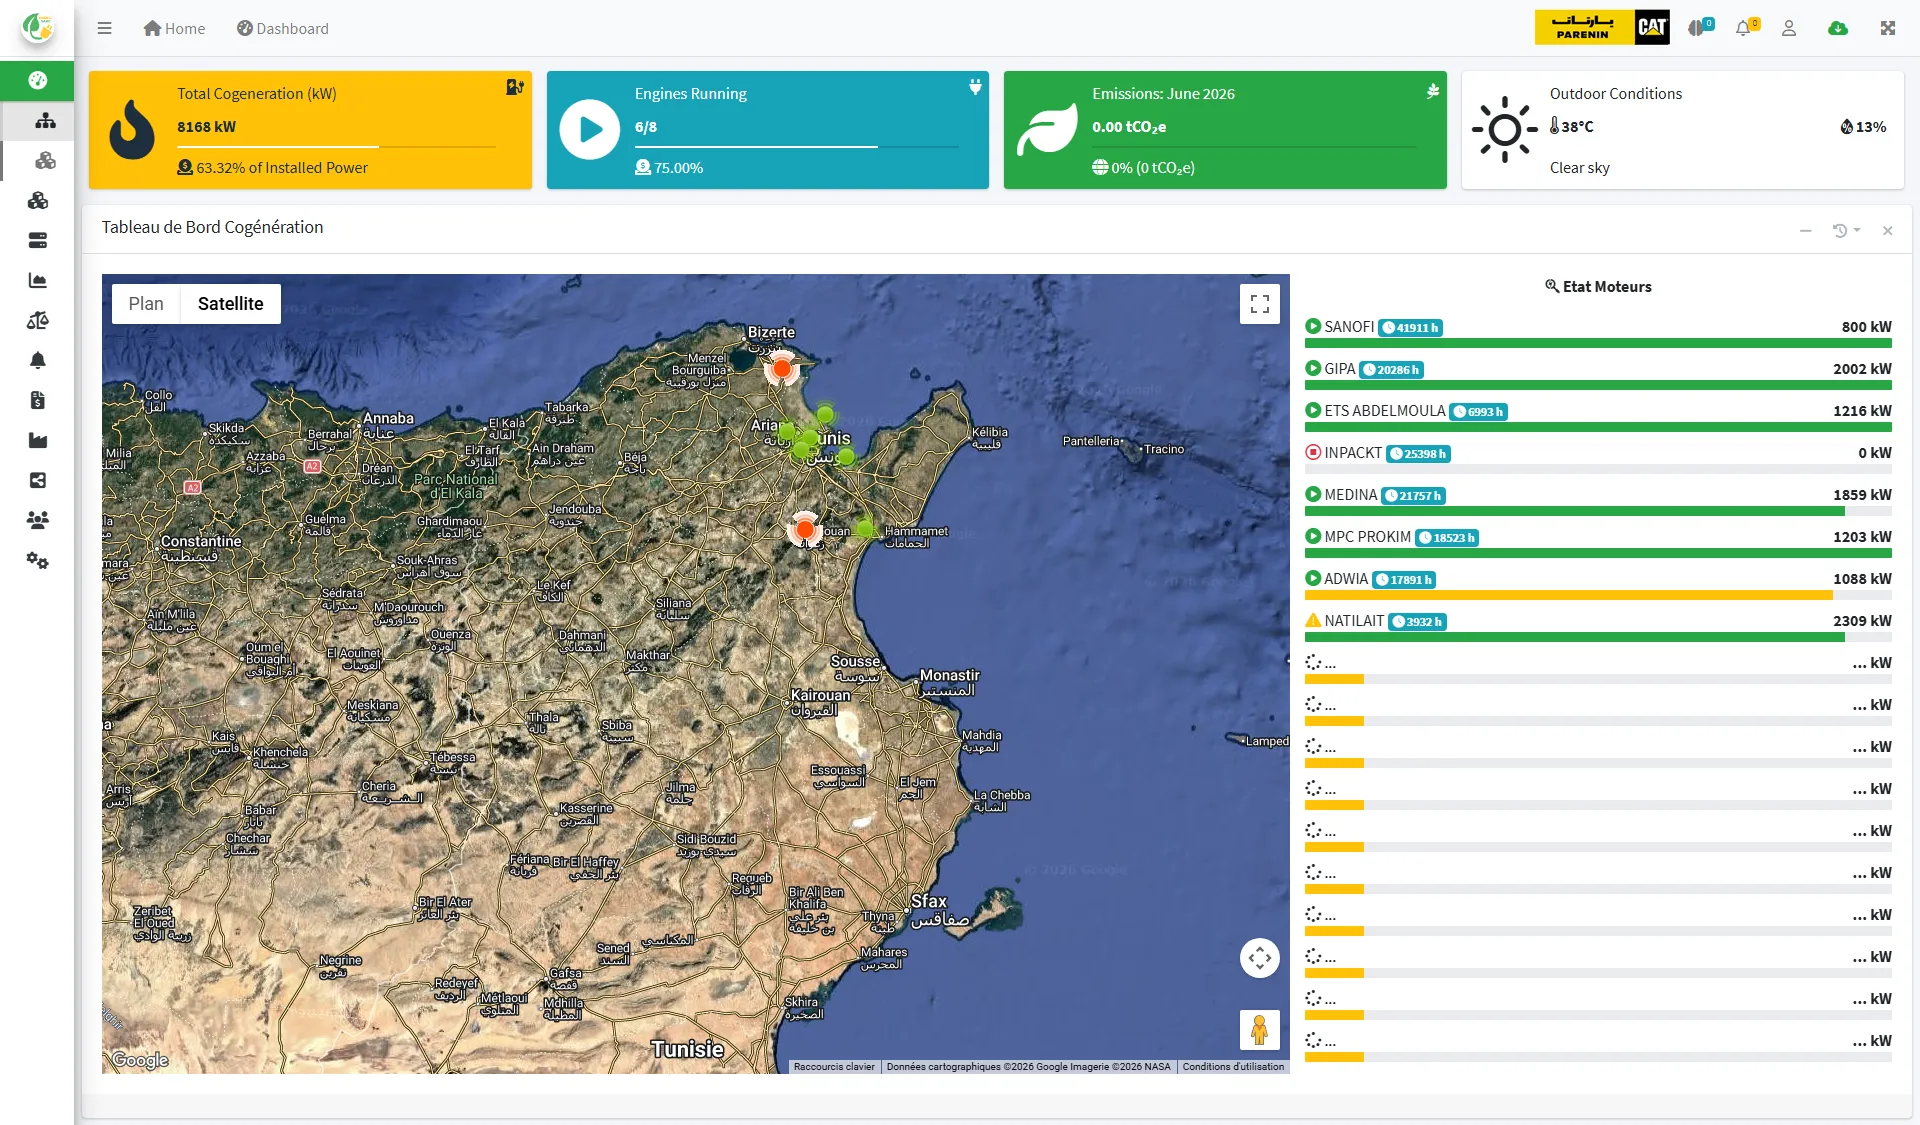Open the server sidebar icon
Screen dimensions: 1920x1125
pyautogui.click(x=38, y=240)
